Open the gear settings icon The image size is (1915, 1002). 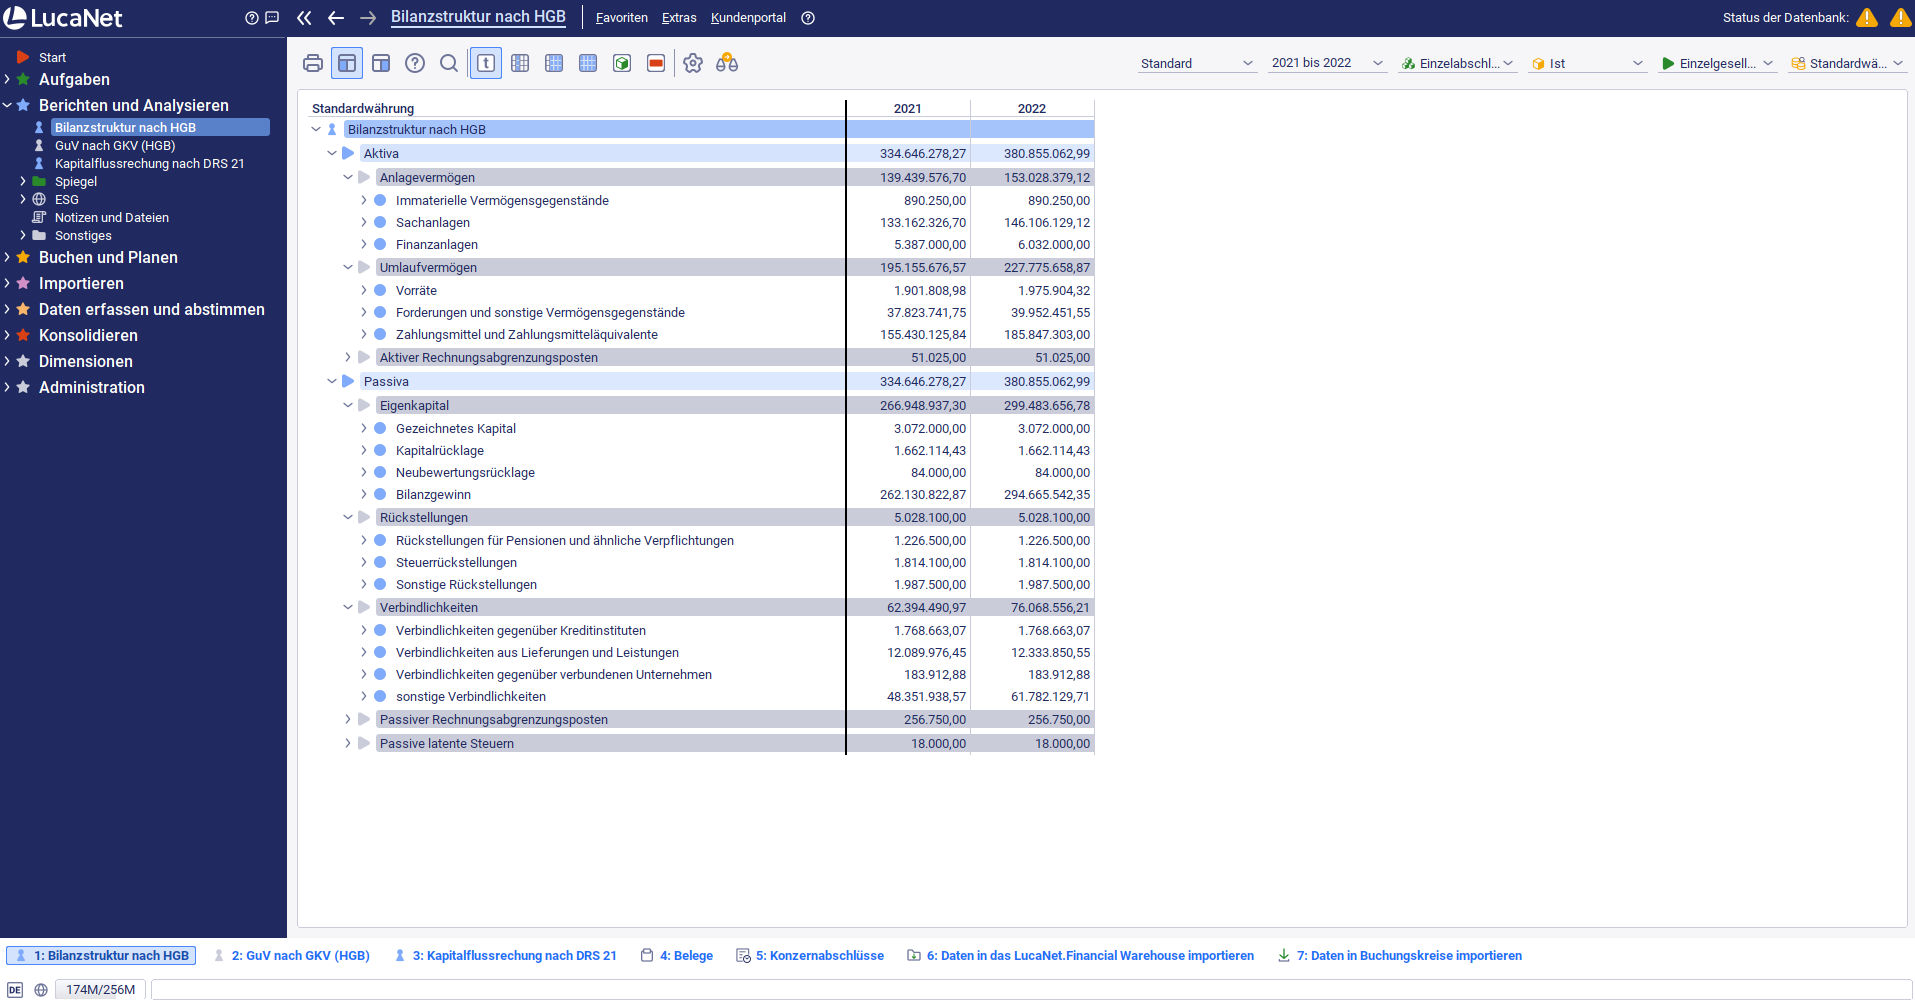point(693,63)
